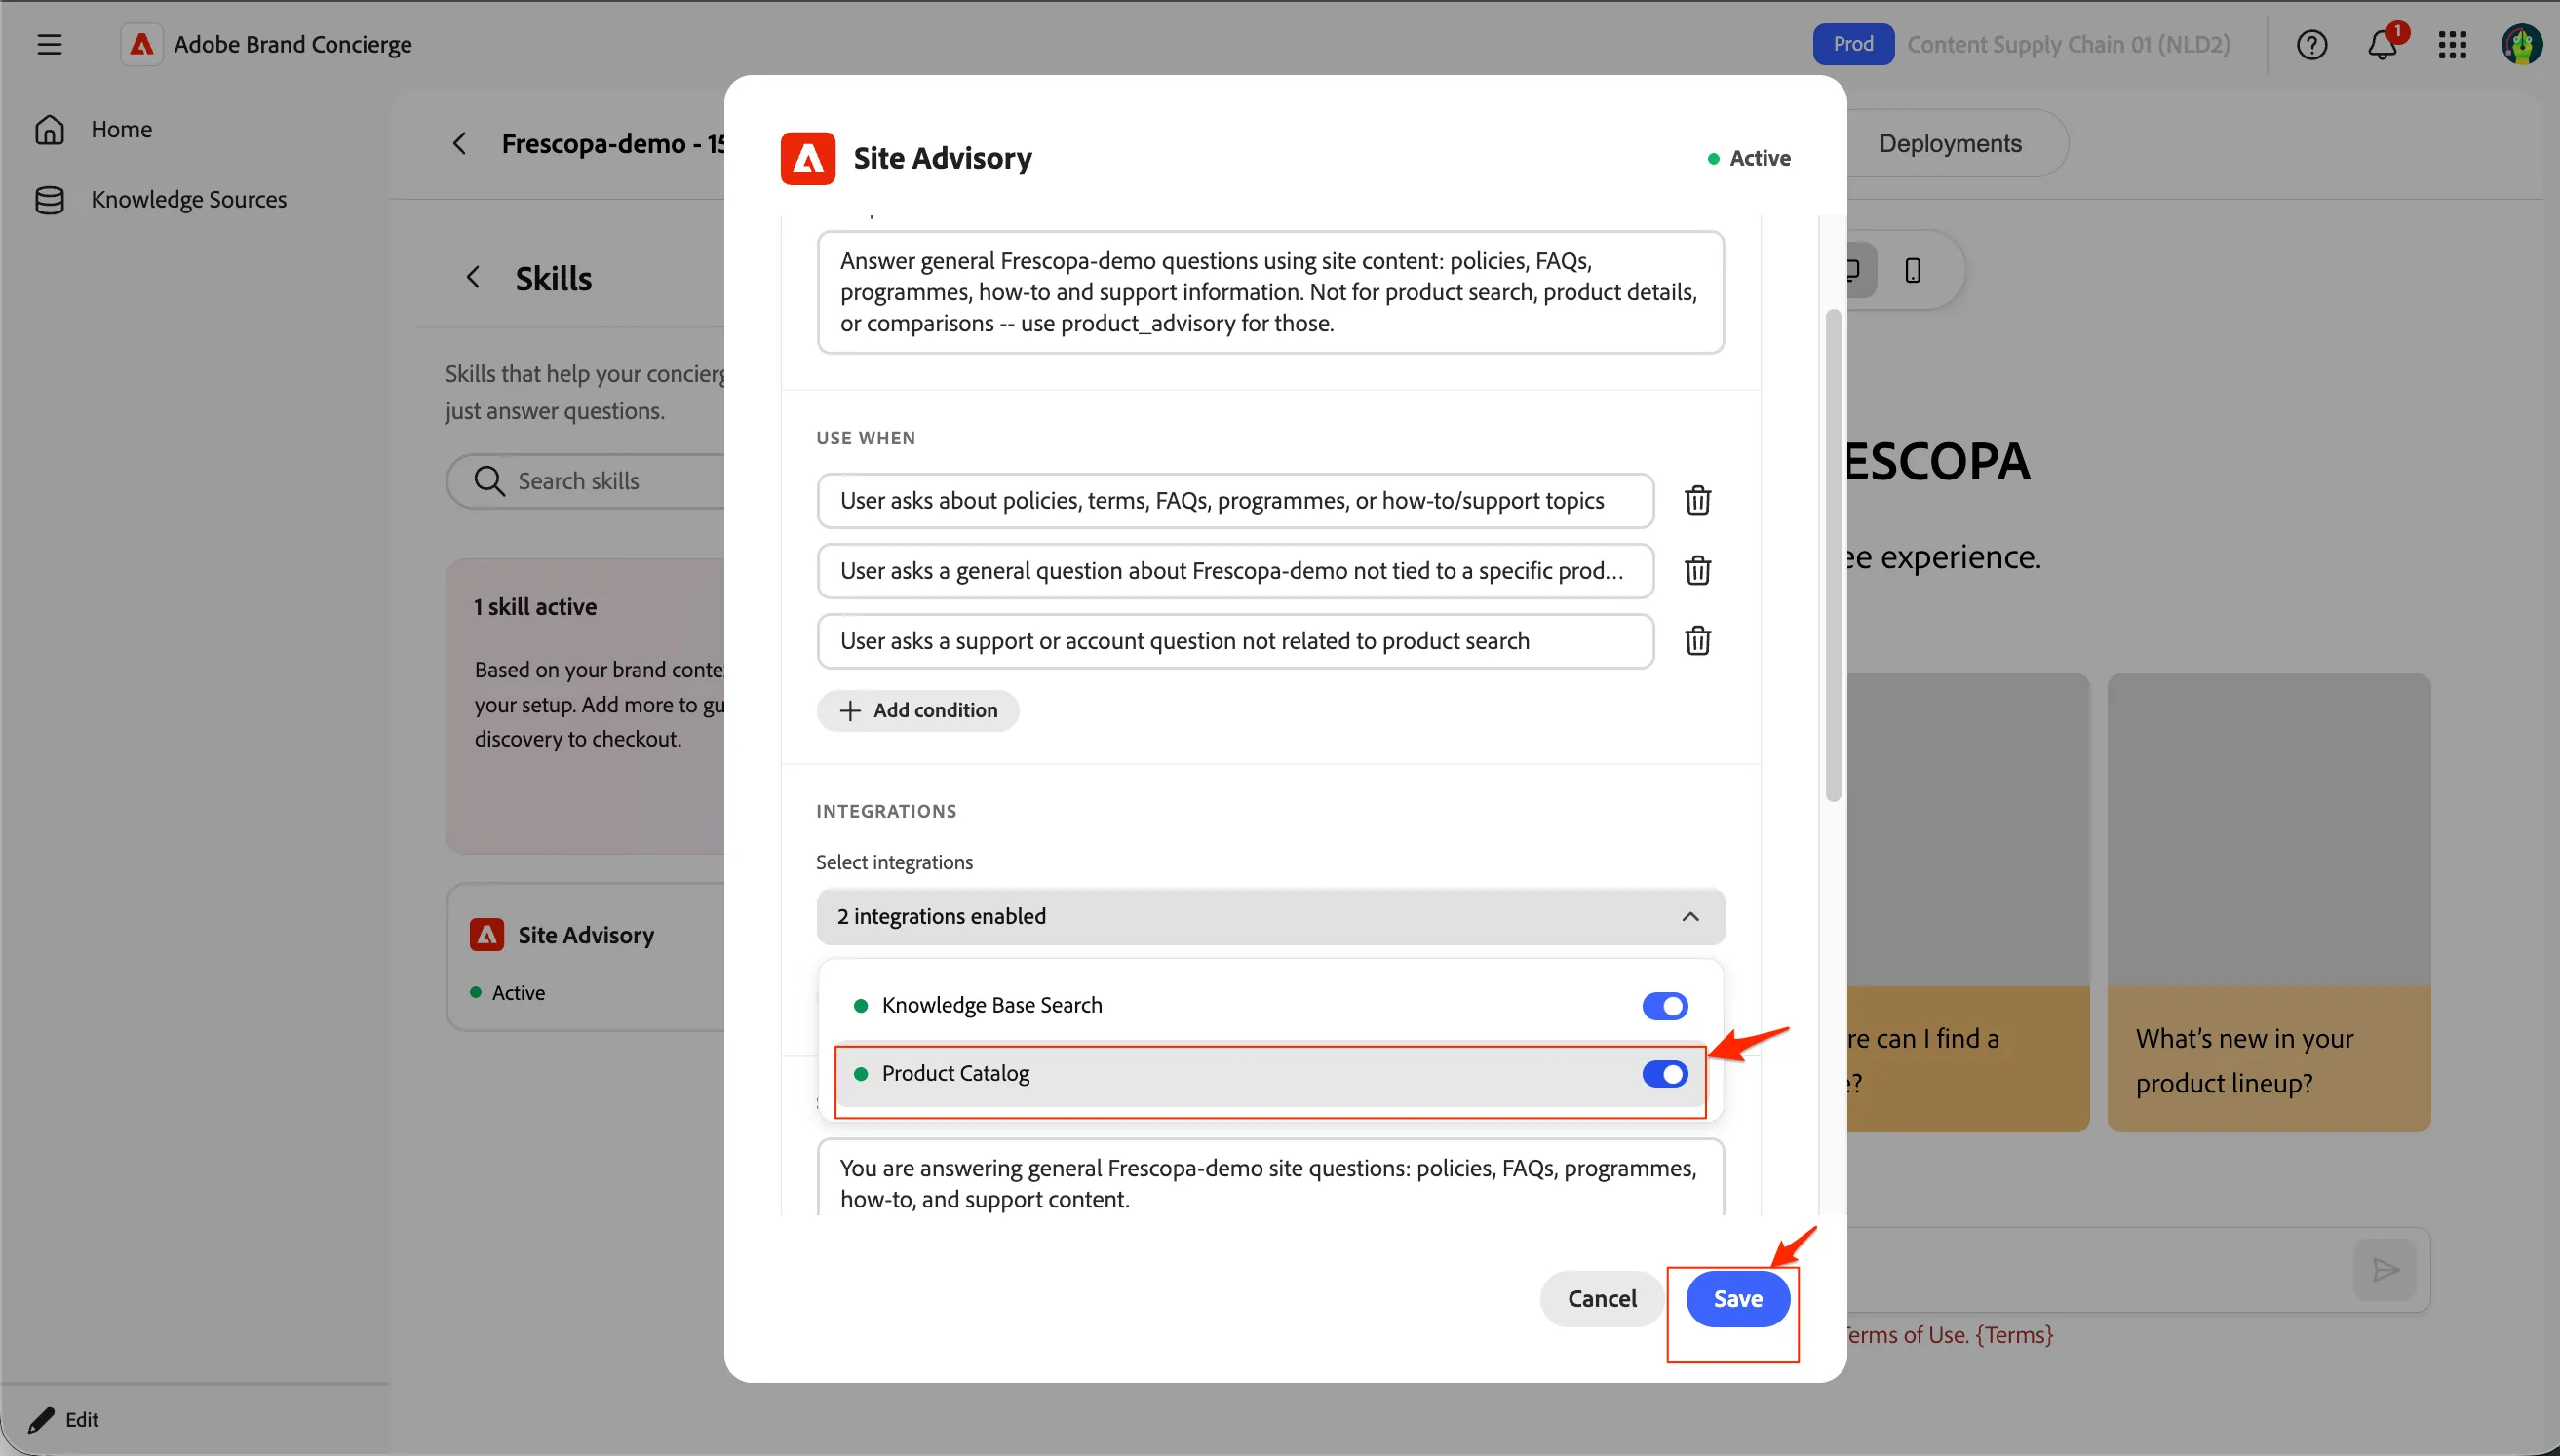The image size is (2560, 1456).
Task: Delete the policies, terms, FAQs condition
Action: [1697, 500]
